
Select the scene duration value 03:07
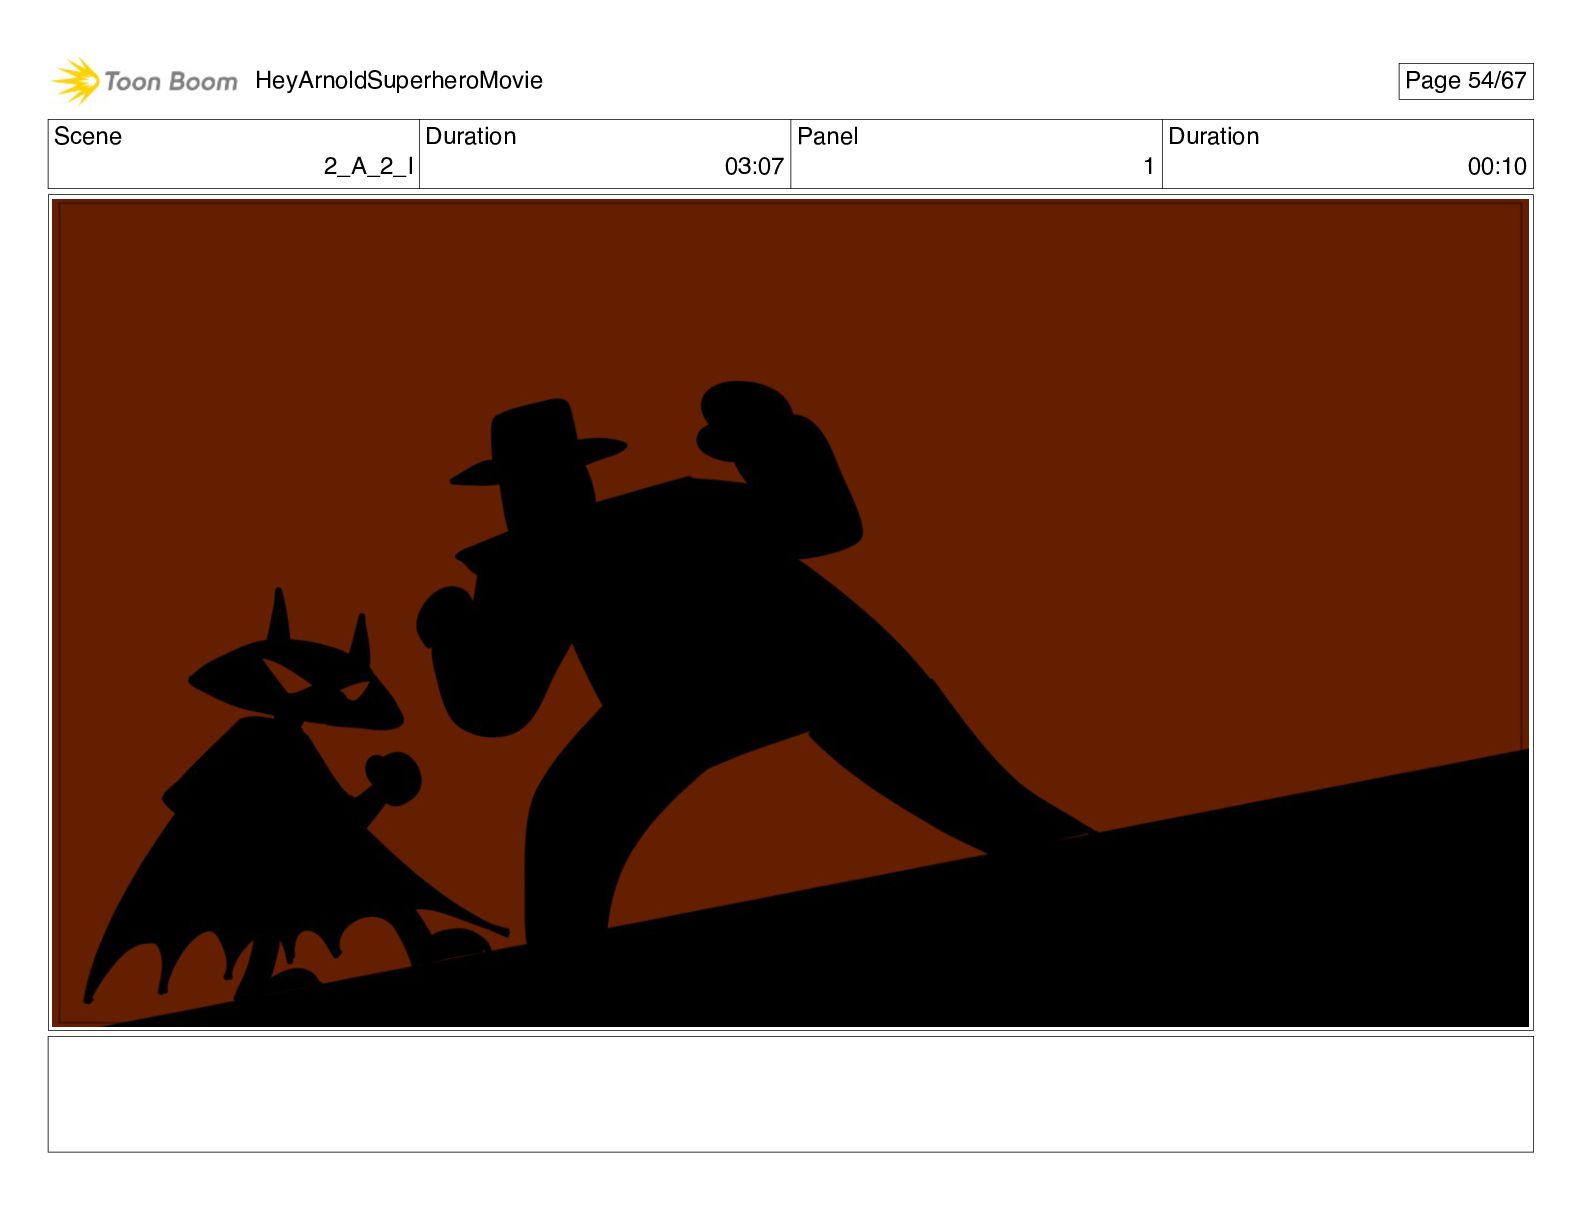754,166
